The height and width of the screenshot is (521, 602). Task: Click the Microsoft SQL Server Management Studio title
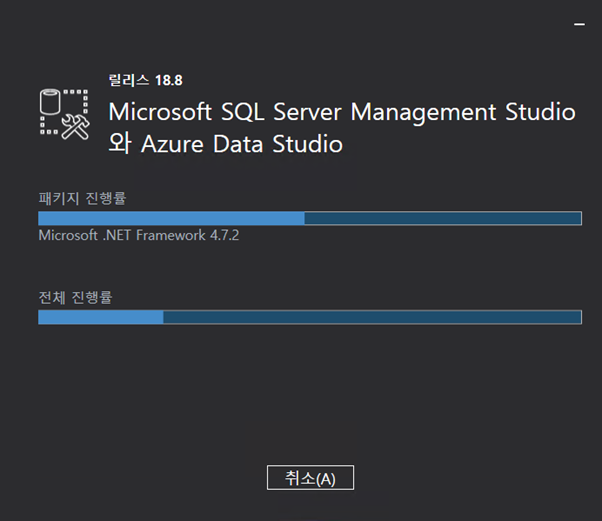click(342, 112)
